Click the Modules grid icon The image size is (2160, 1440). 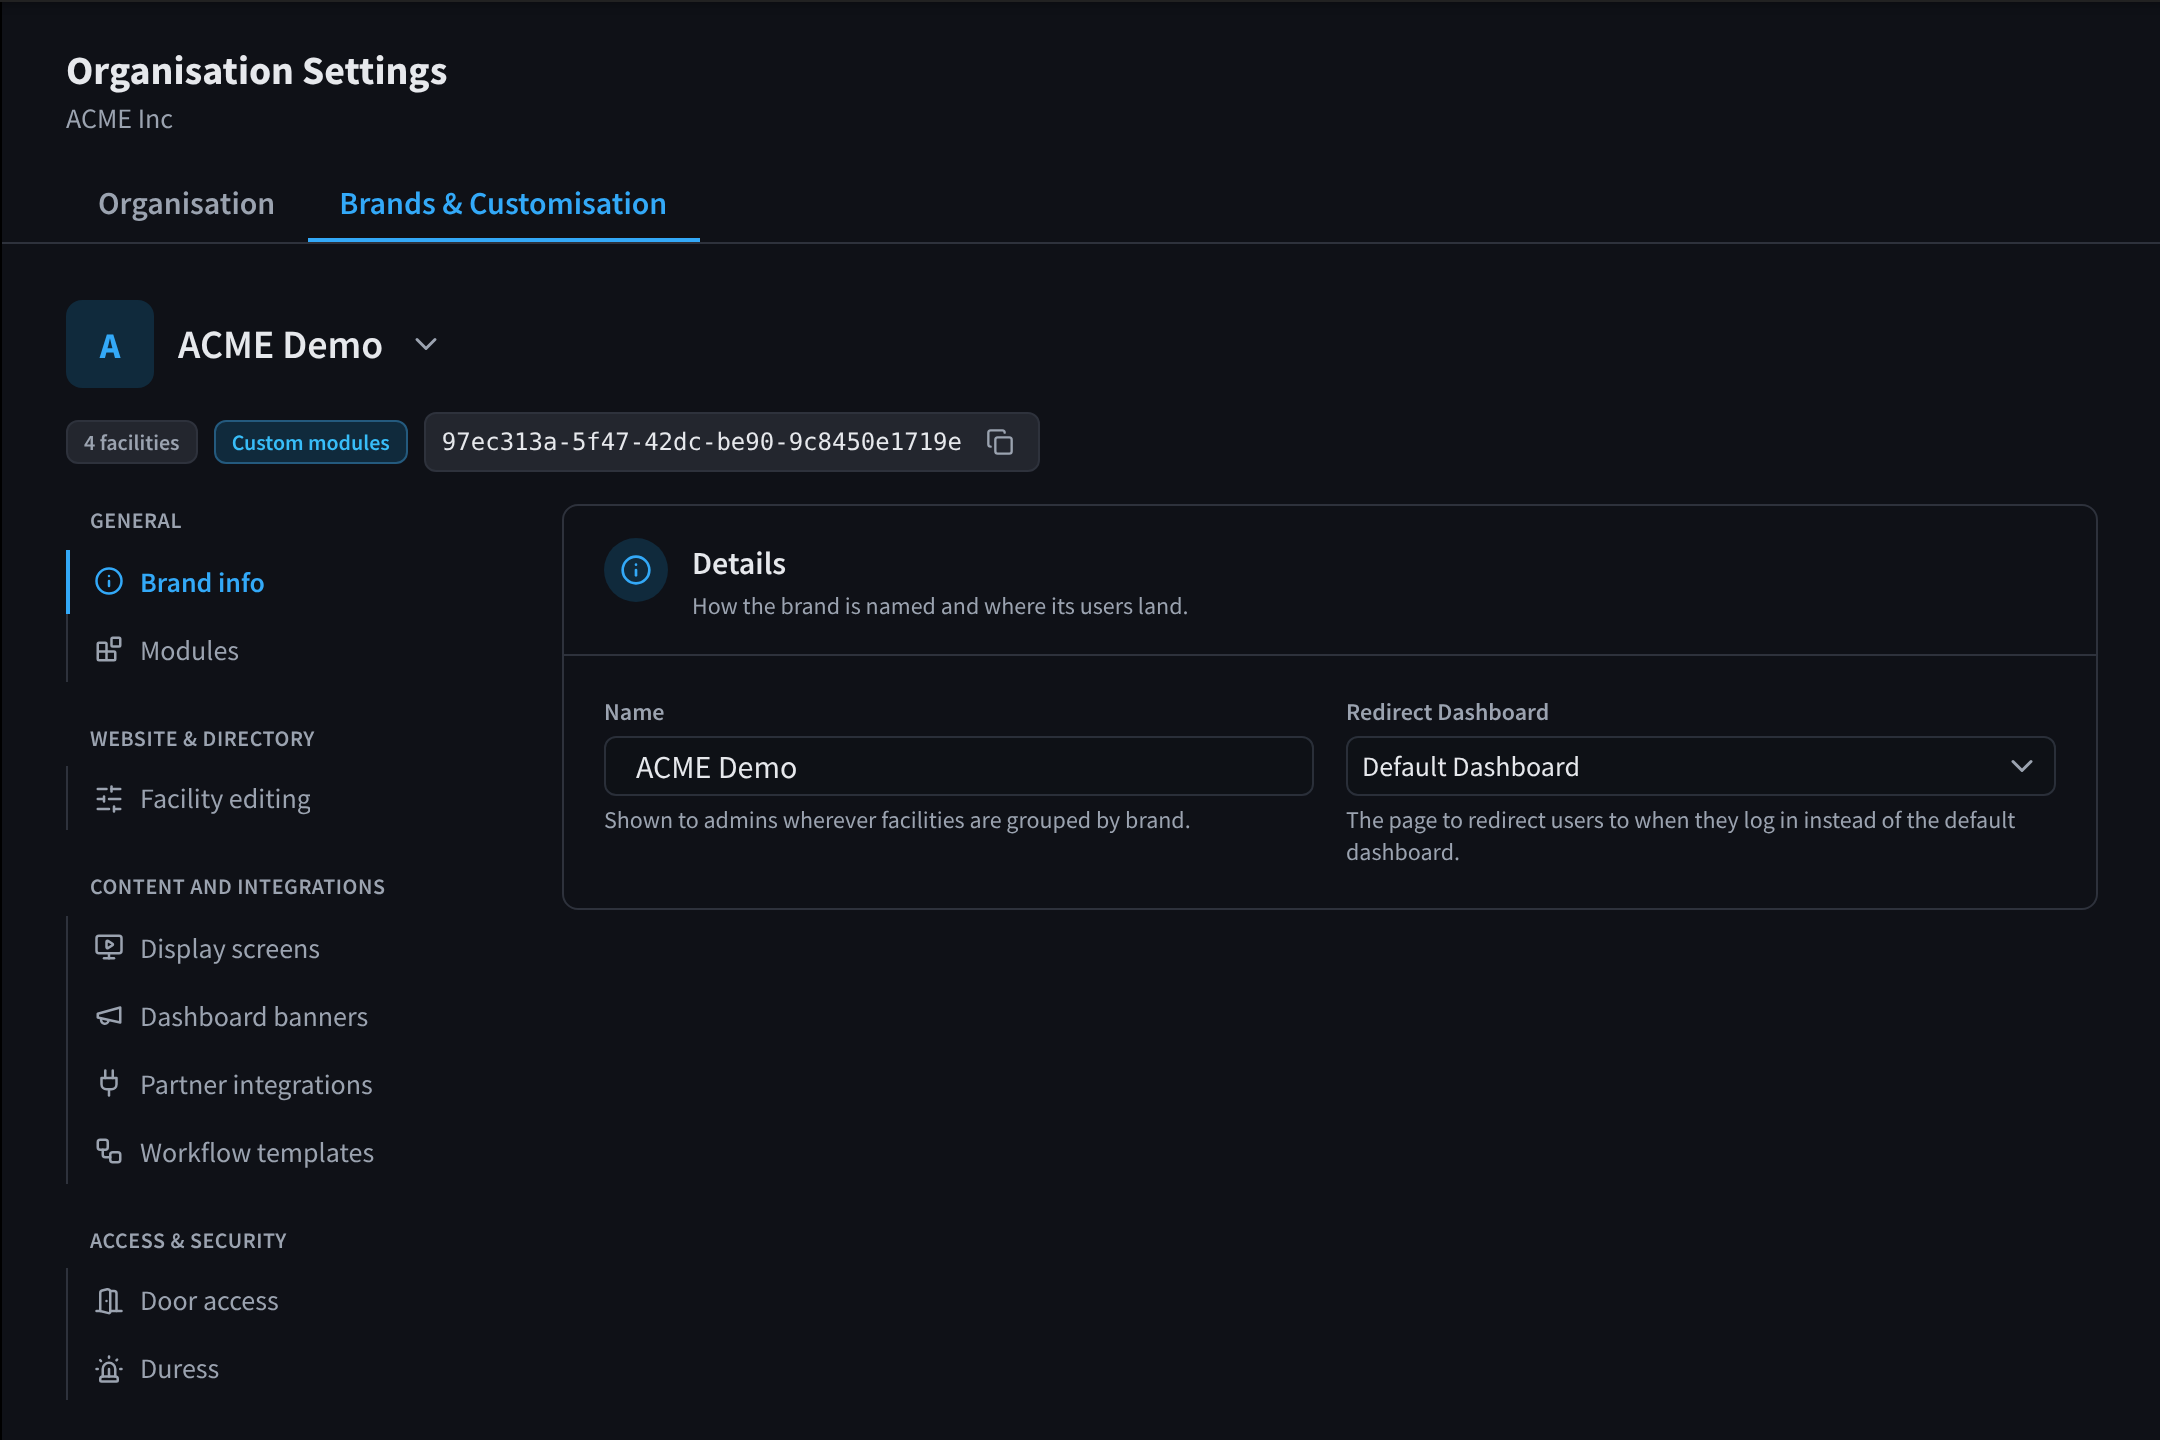109,650
